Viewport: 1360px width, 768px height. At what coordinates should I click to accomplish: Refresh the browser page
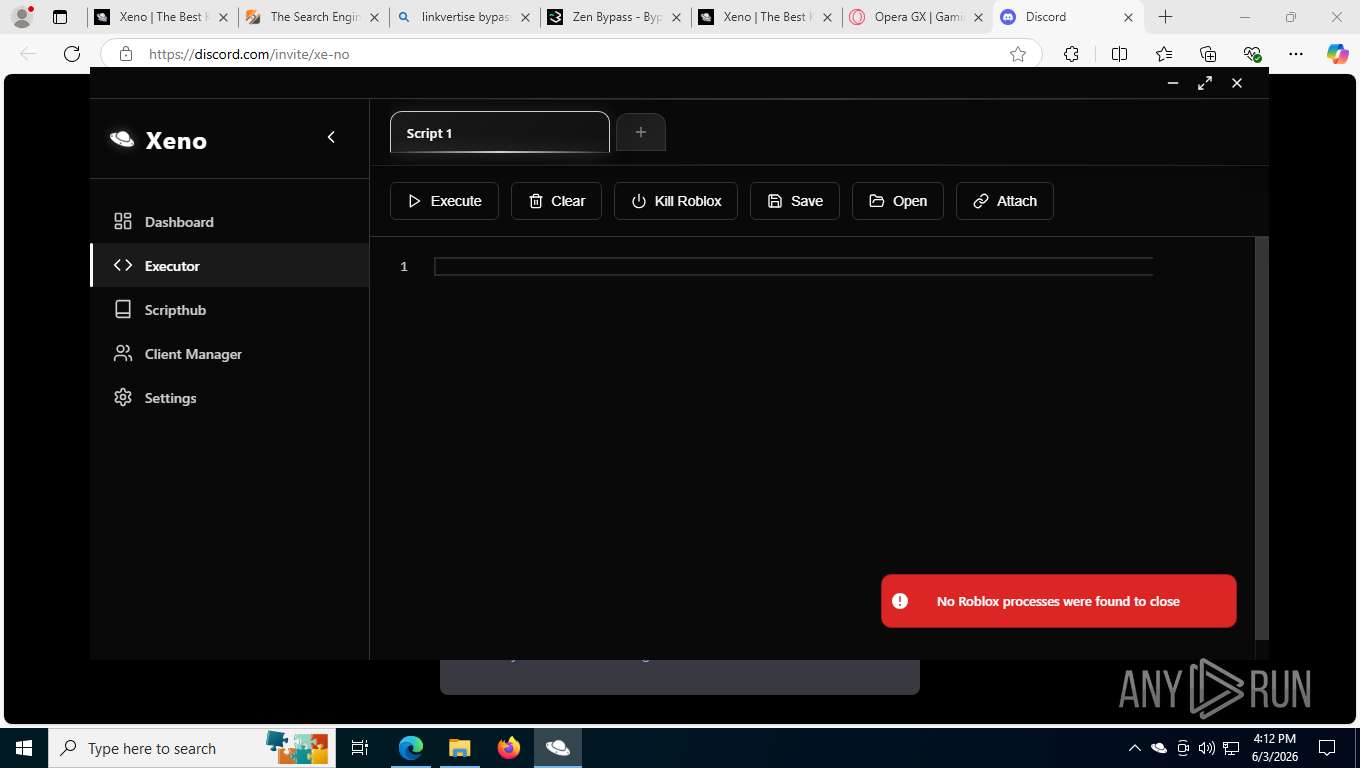click(x=72, y=54)
